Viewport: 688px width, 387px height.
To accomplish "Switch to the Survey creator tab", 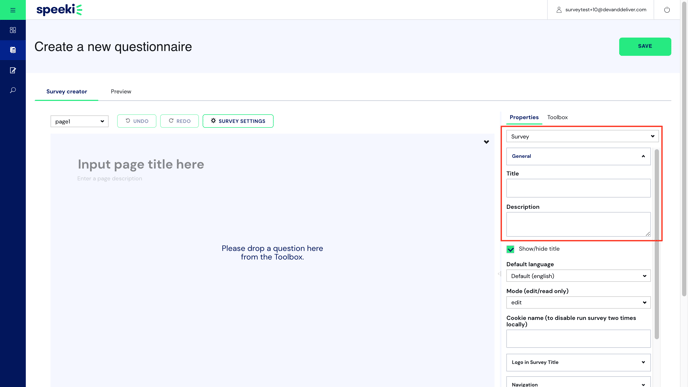I will 66,92.
